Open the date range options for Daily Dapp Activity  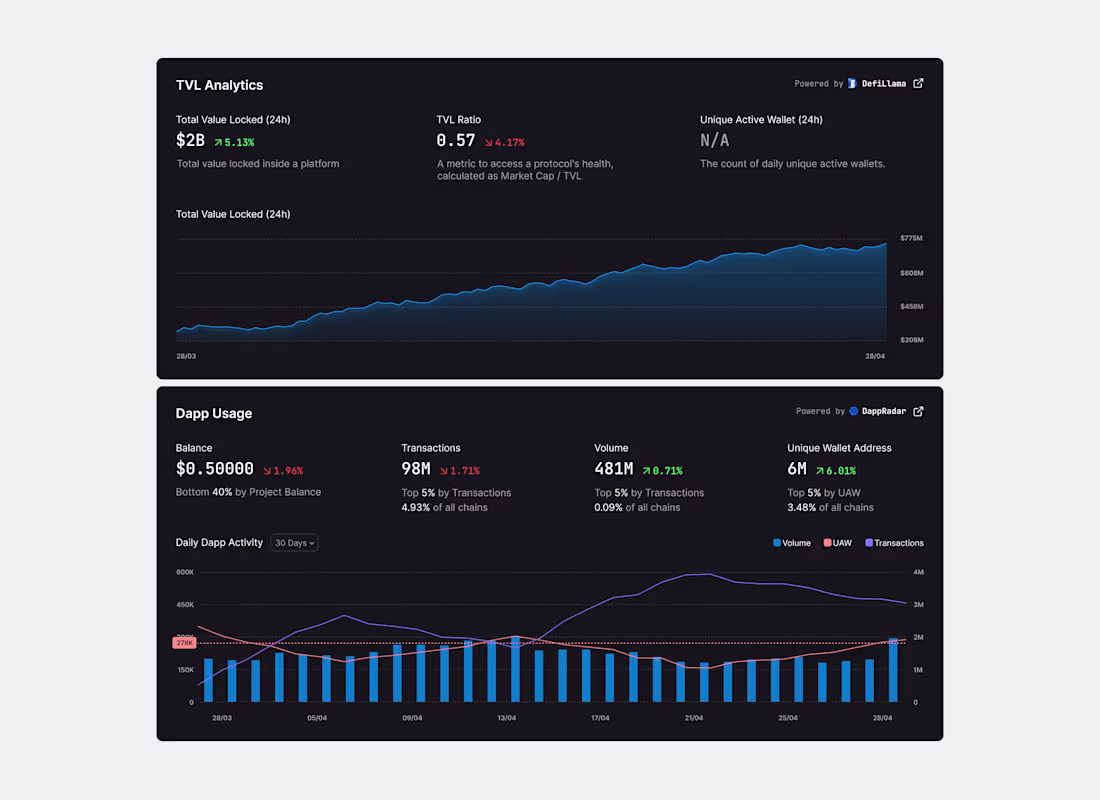click(x=293, y=542)
